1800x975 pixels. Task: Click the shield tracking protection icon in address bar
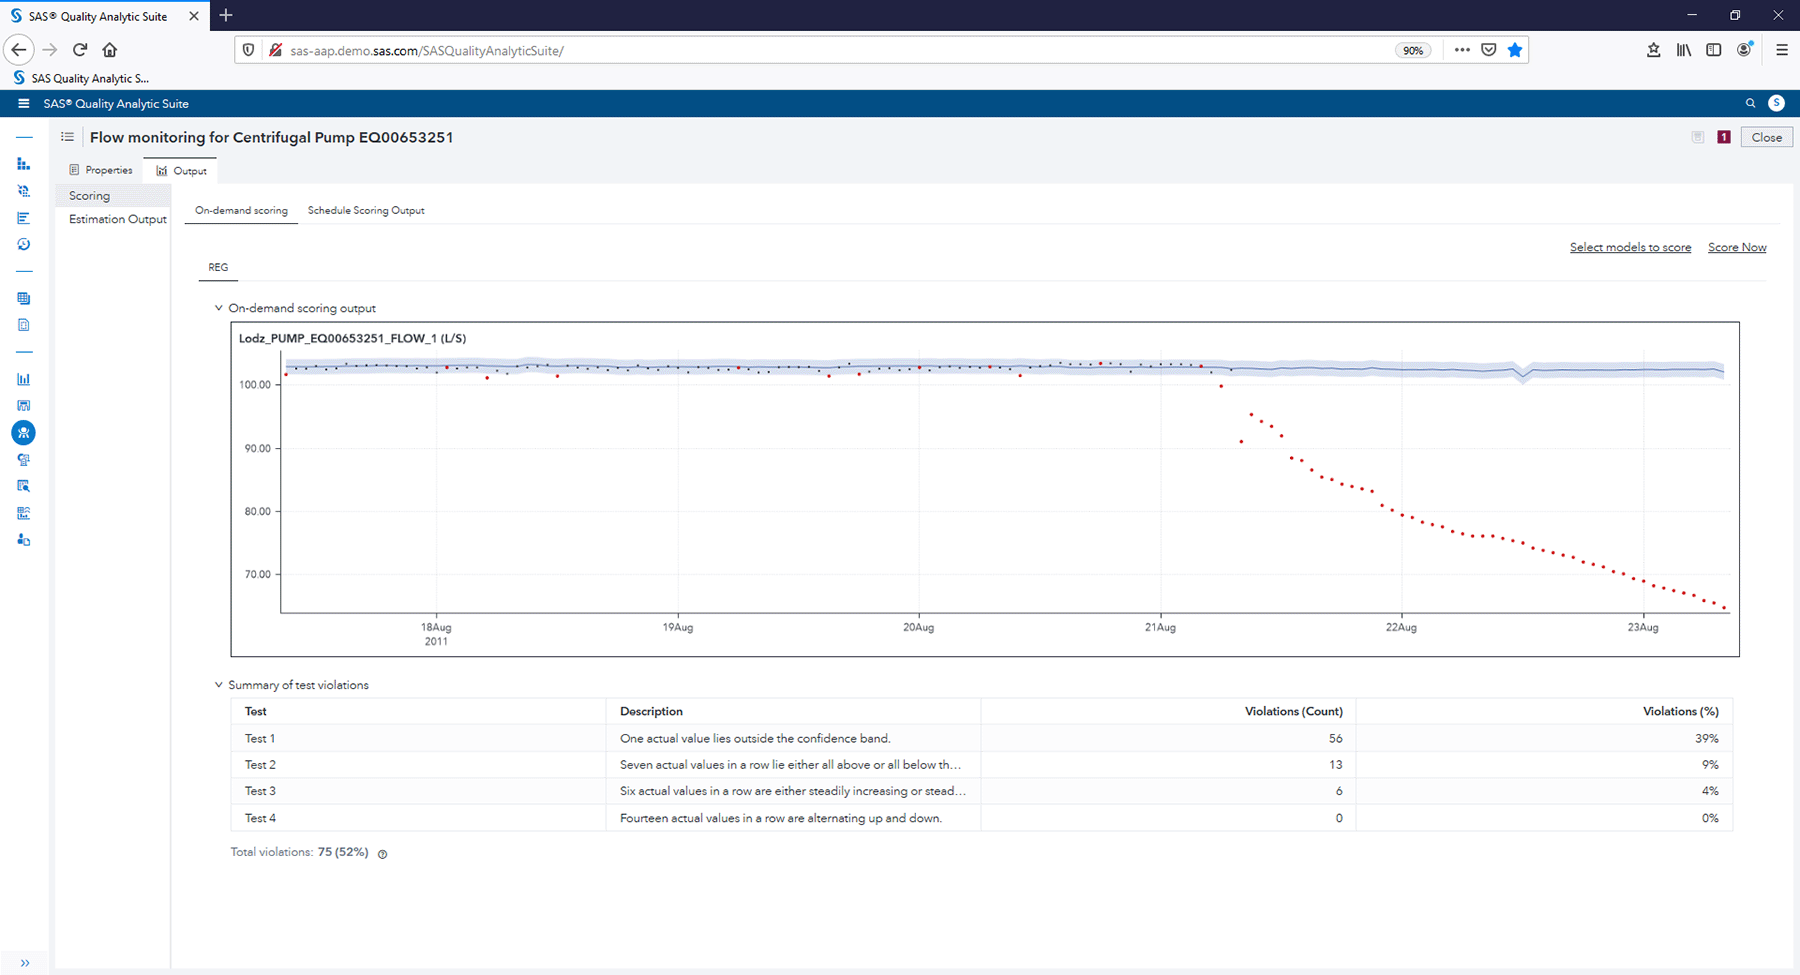tap(249, 50)
